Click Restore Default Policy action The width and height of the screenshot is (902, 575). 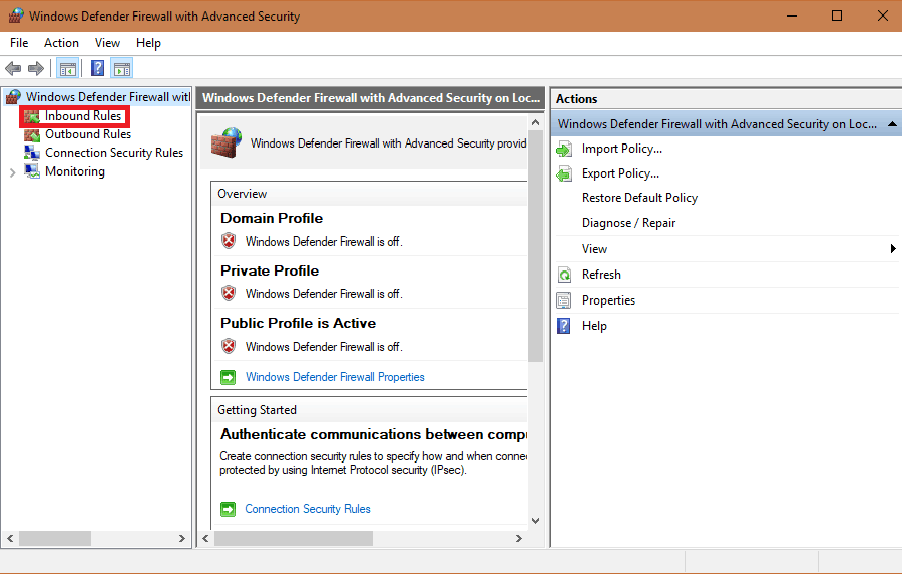[640, 198]
